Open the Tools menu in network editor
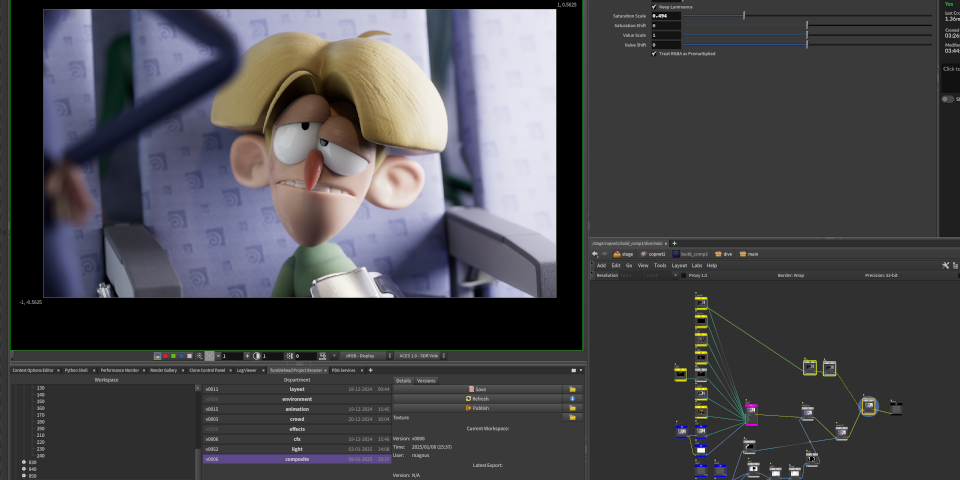 (x=660, y=265)
